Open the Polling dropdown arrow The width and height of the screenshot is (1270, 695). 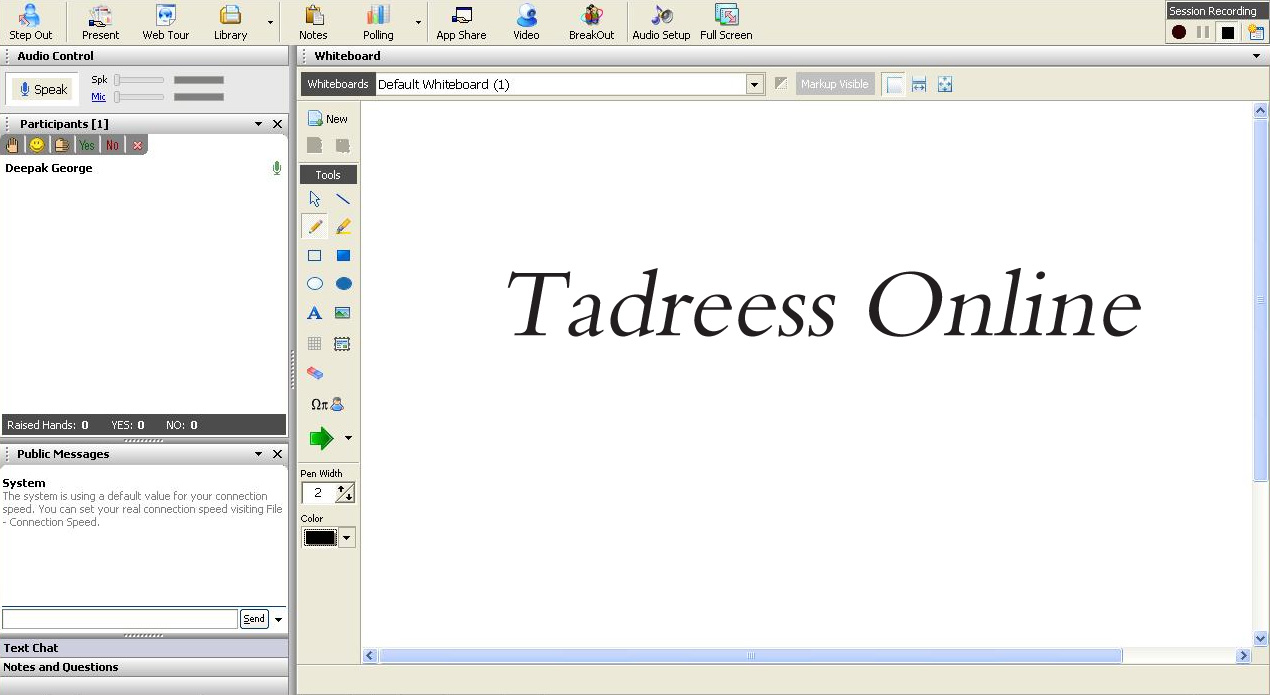(418, 22)
